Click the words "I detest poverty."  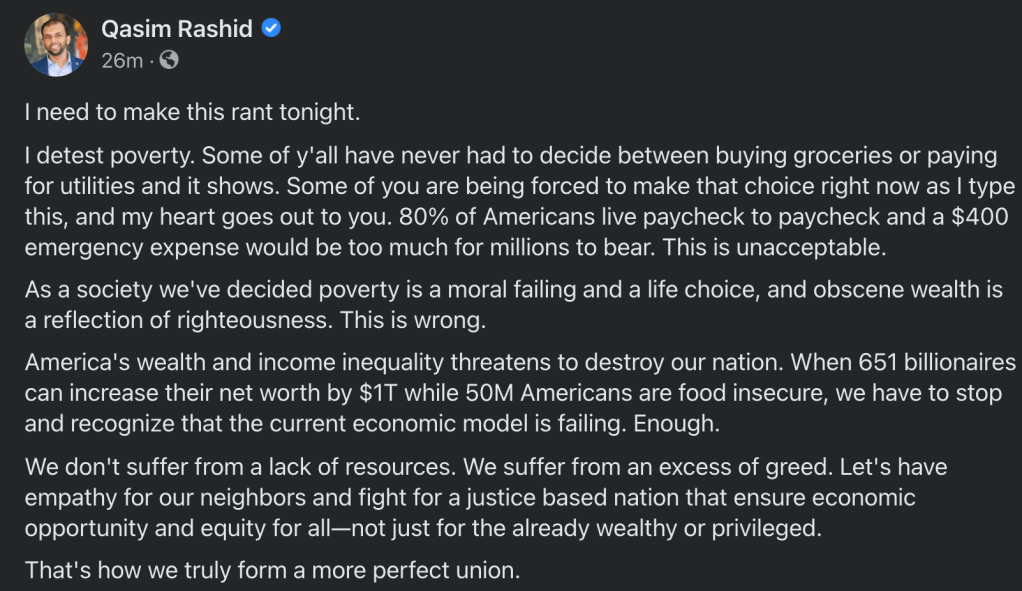tap(96, 157)
